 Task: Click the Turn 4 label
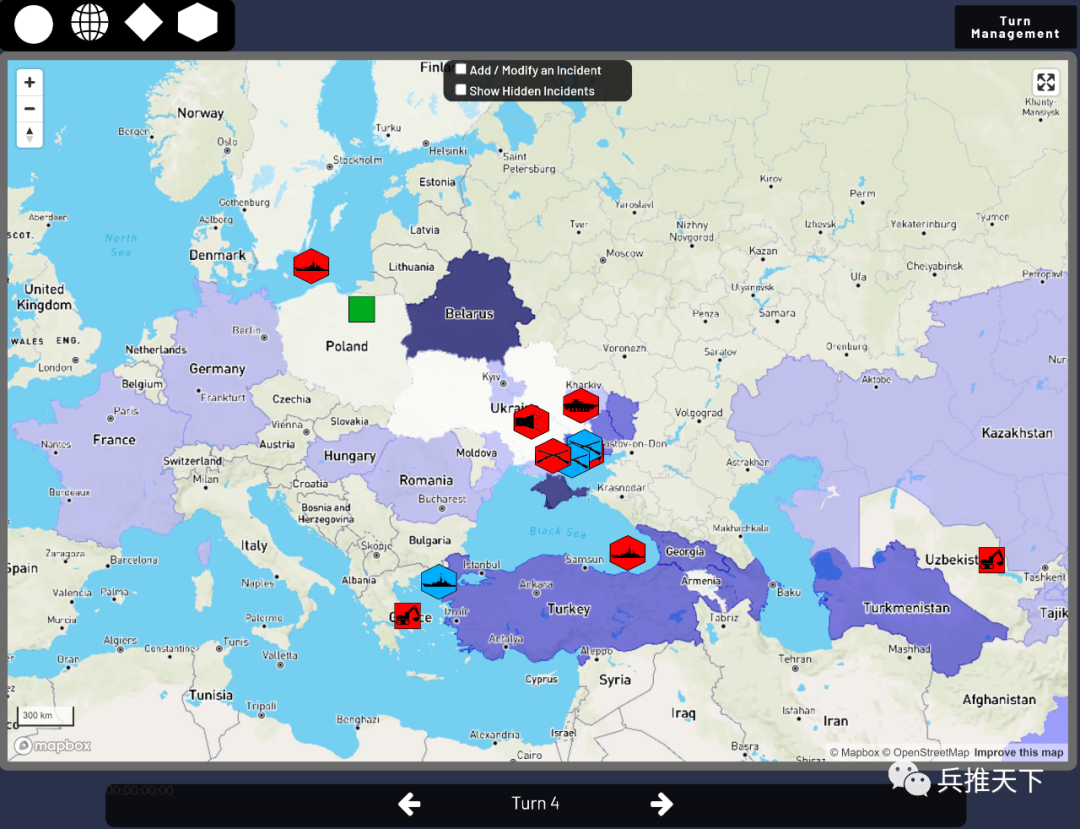point(535,803)
